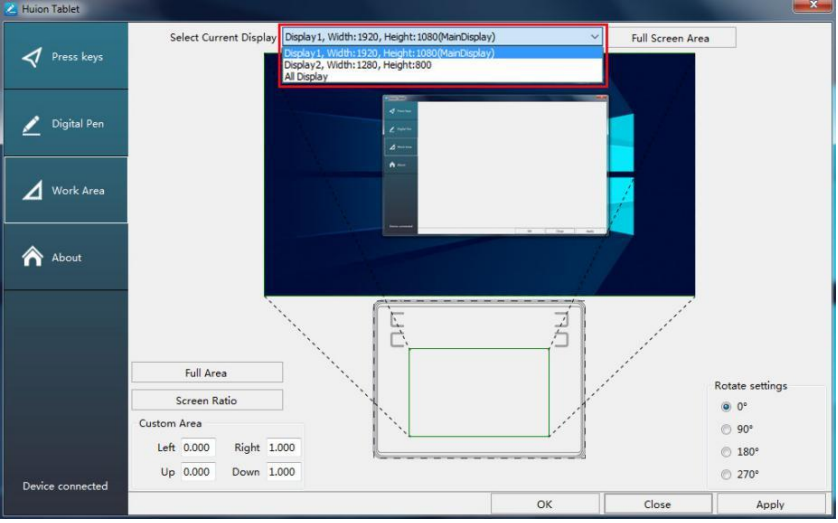Click the Press keys paper-plane icon
Viewport: 838px width, 523px height.
(32, 57)
